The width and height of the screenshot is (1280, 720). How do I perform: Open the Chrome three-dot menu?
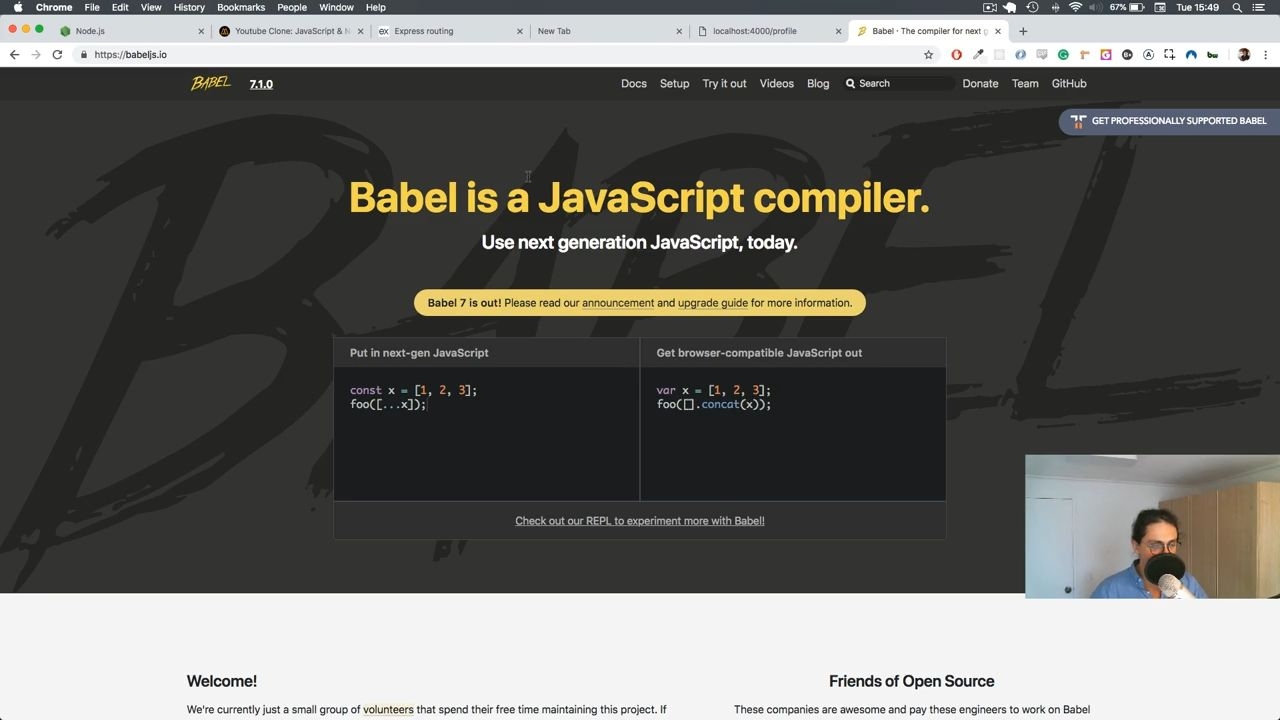coord(1265,55)
